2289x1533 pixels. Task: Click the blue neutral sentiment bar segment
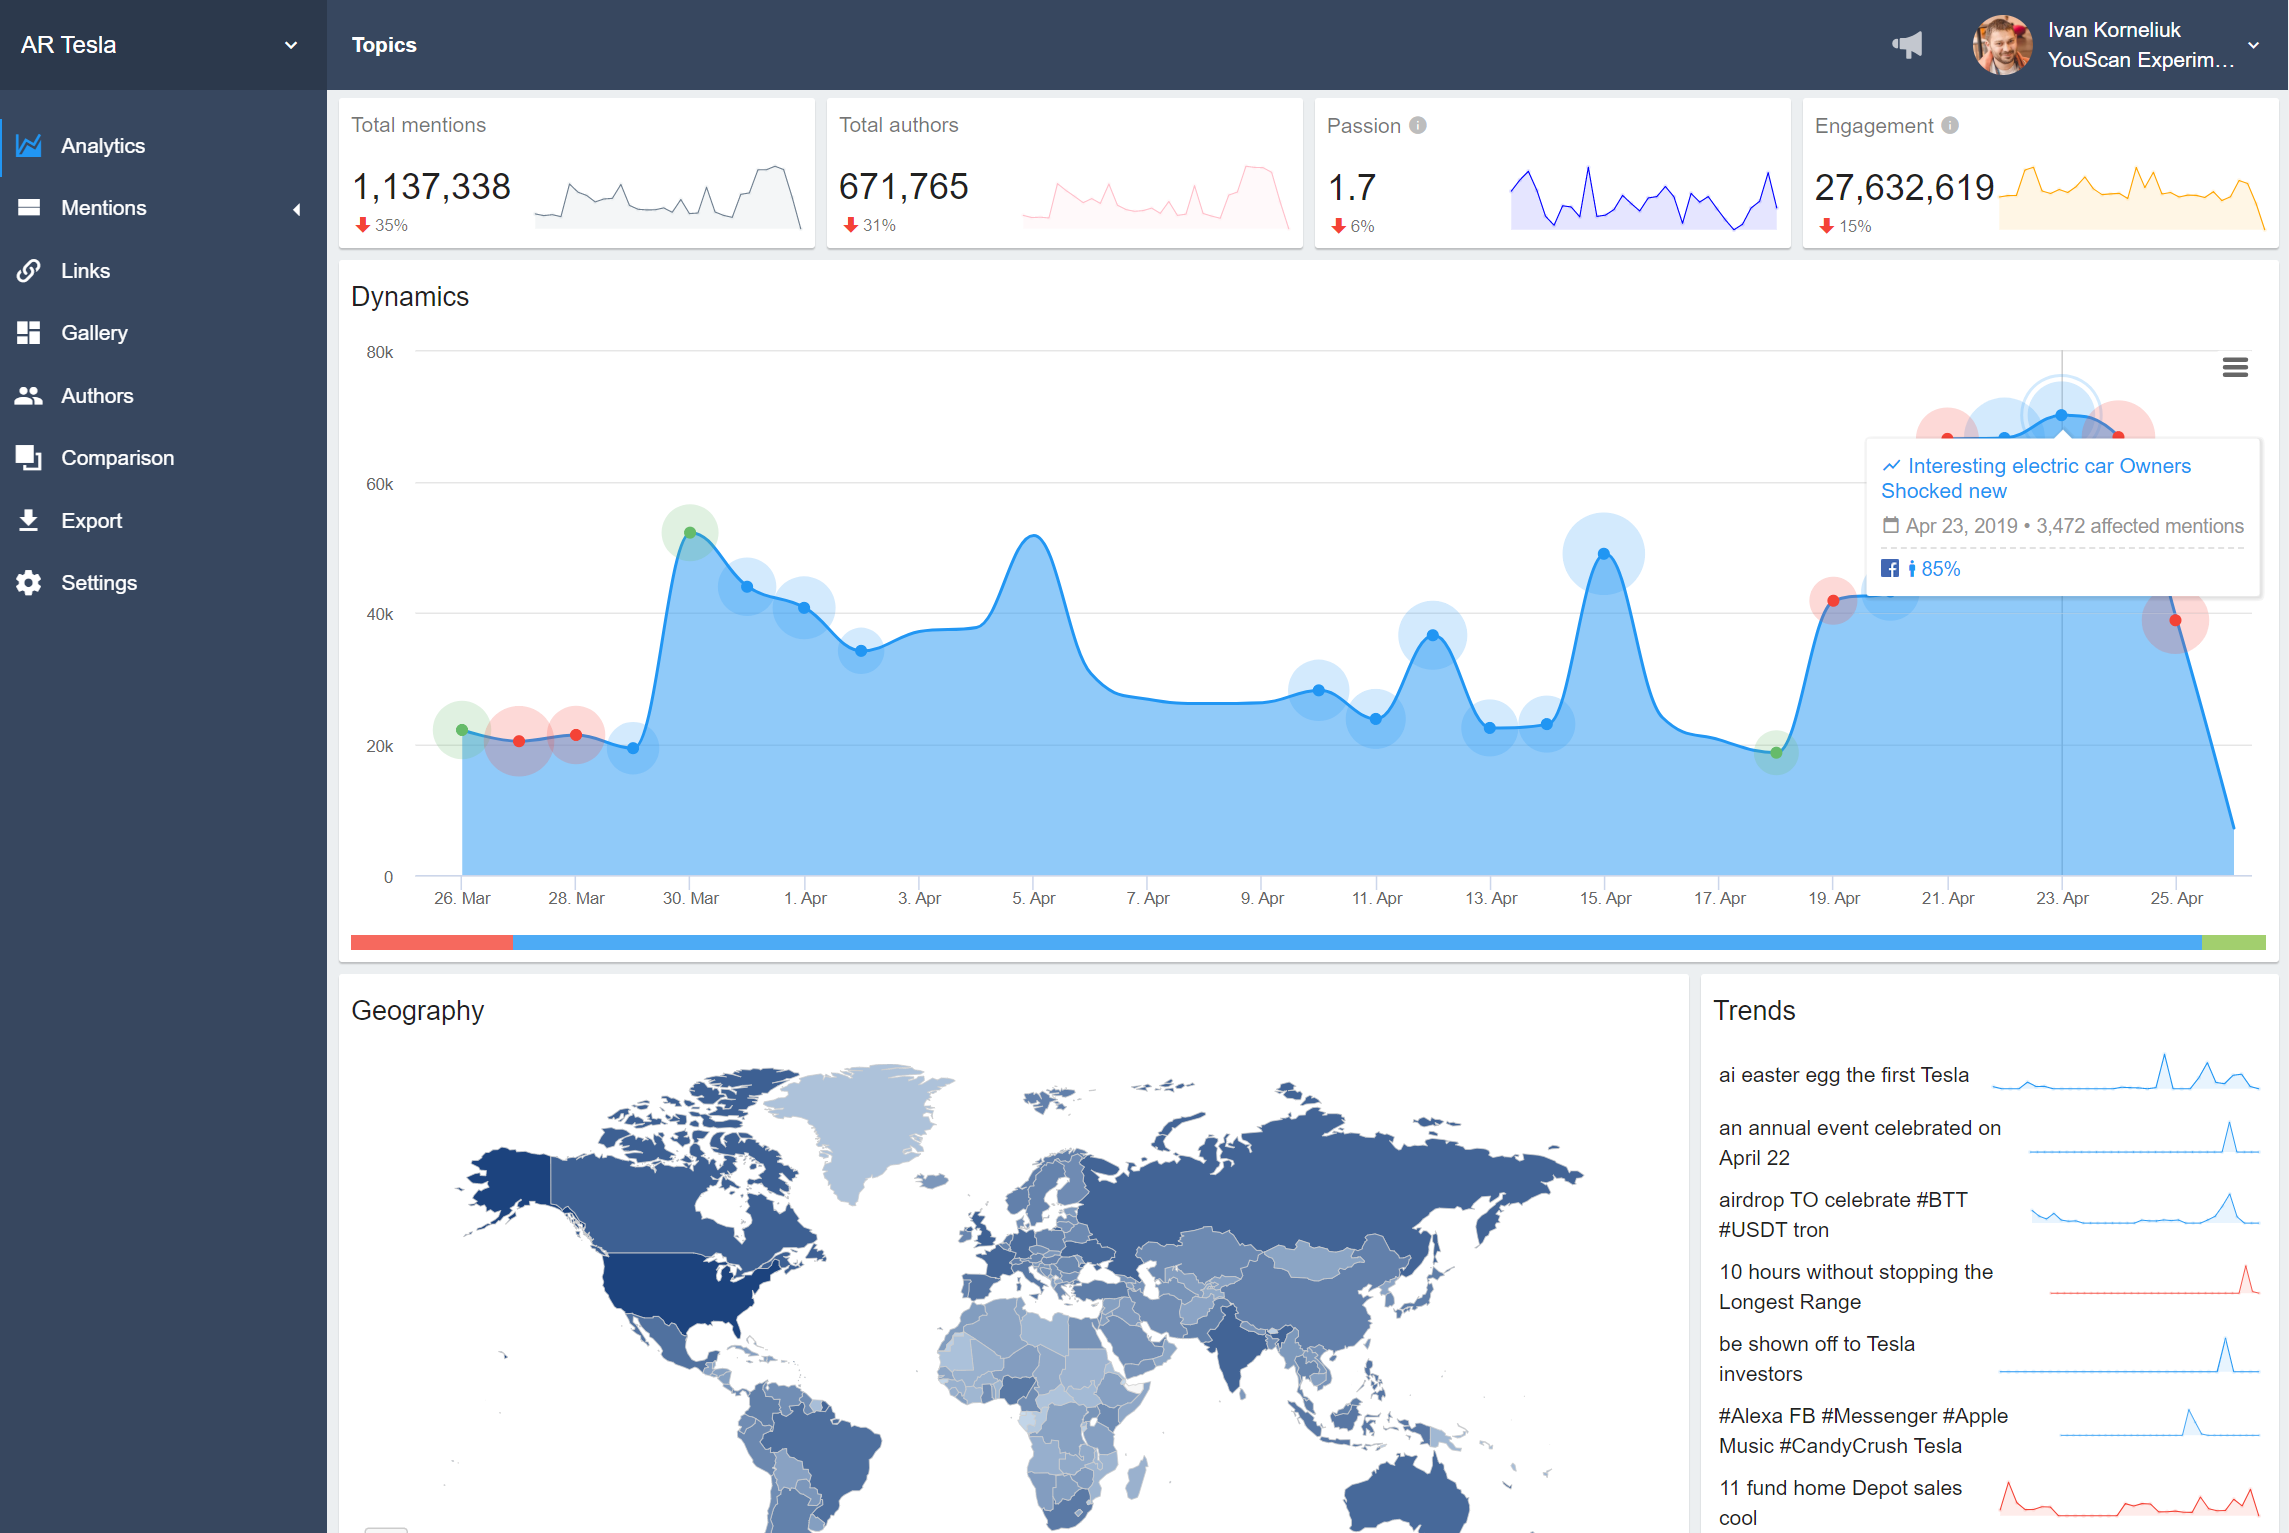click(1357, 942)
